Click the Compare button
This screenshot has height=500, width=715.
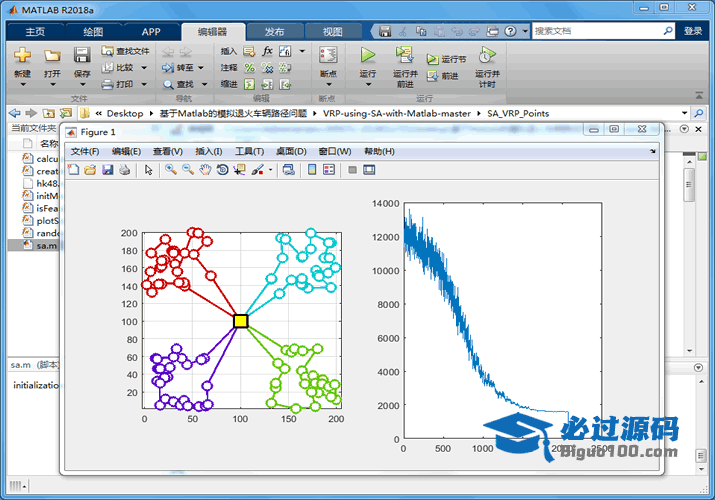click(118, 67)
